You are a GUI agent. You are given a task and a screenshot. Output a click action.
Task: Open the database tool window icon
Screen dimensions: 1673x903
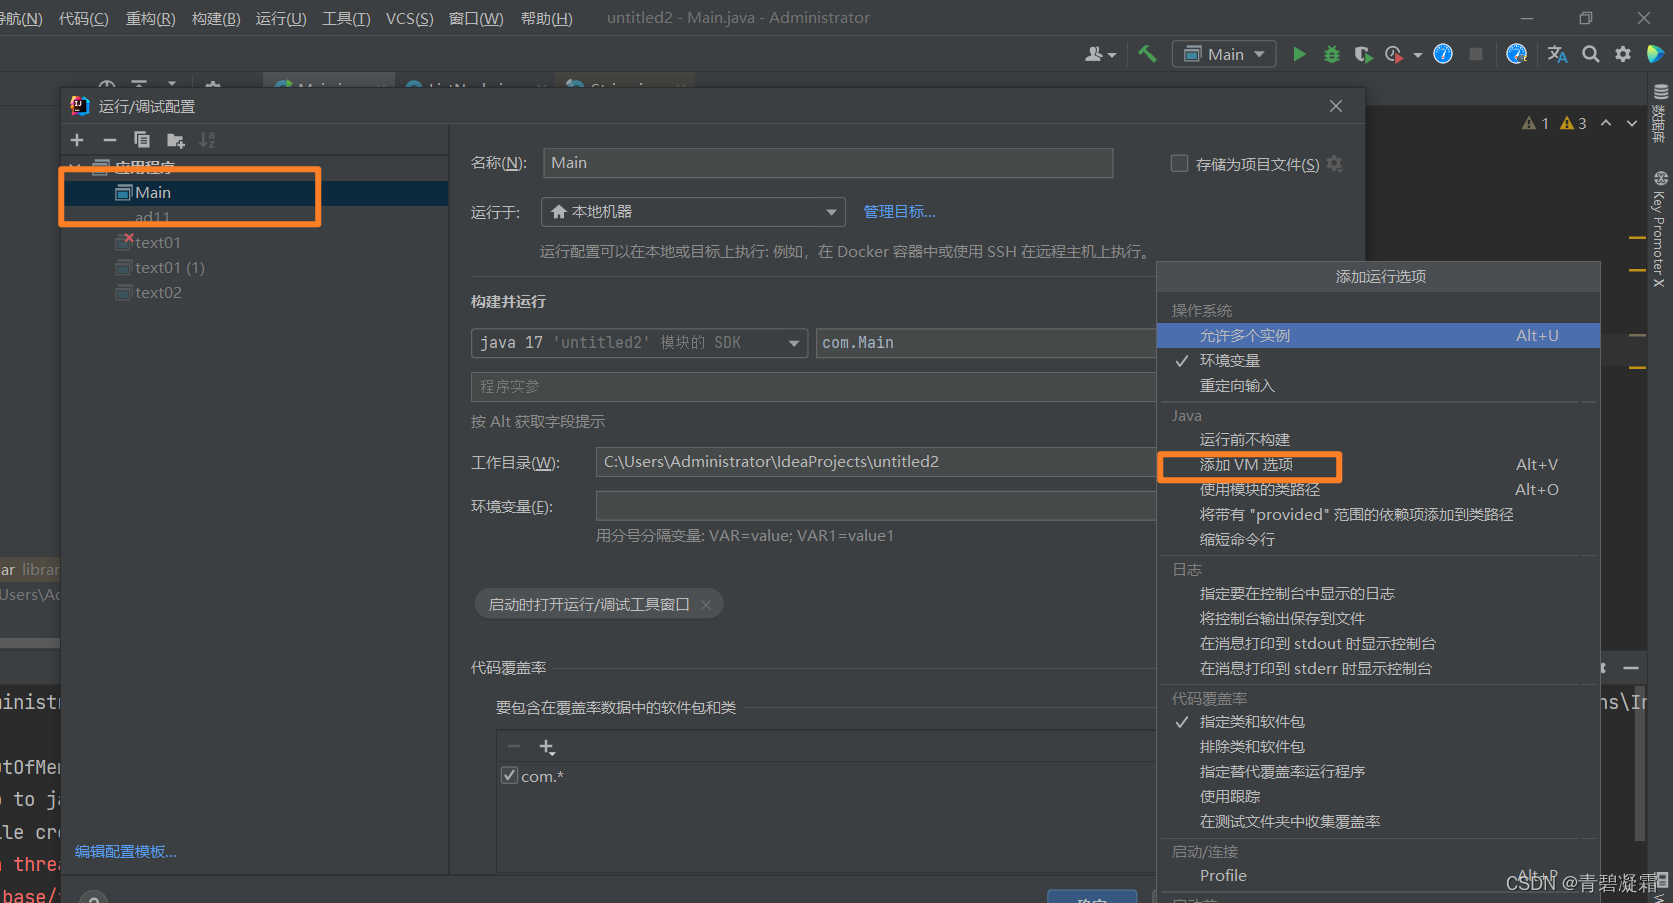1660,92
